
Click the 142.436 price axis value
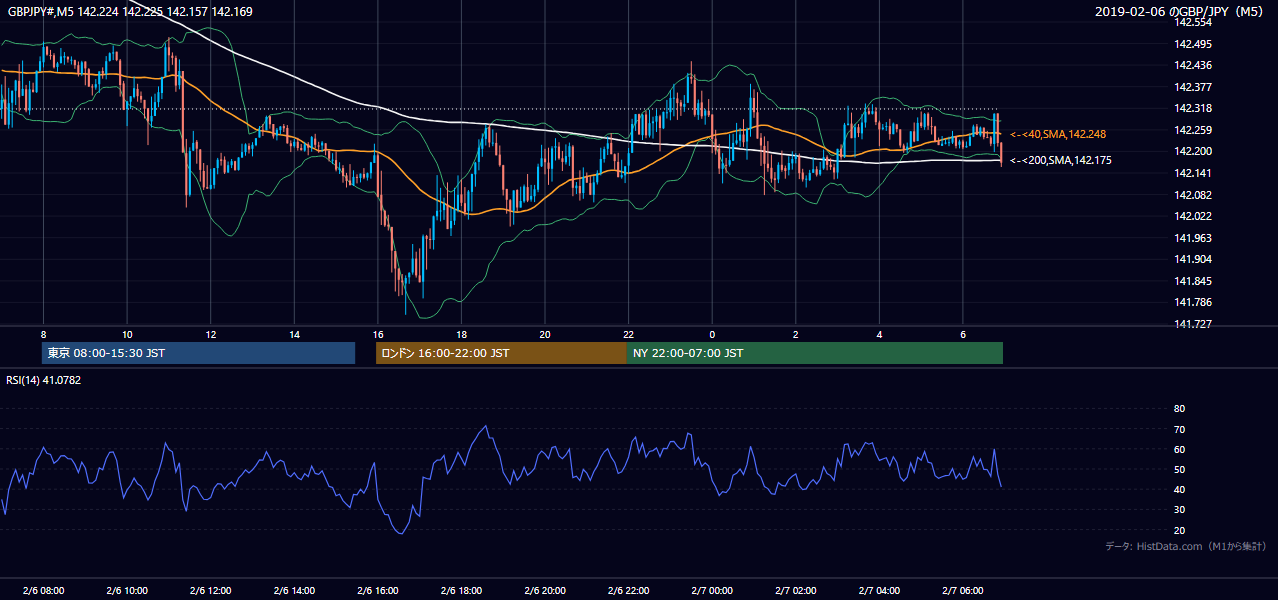coord(1192,65)
